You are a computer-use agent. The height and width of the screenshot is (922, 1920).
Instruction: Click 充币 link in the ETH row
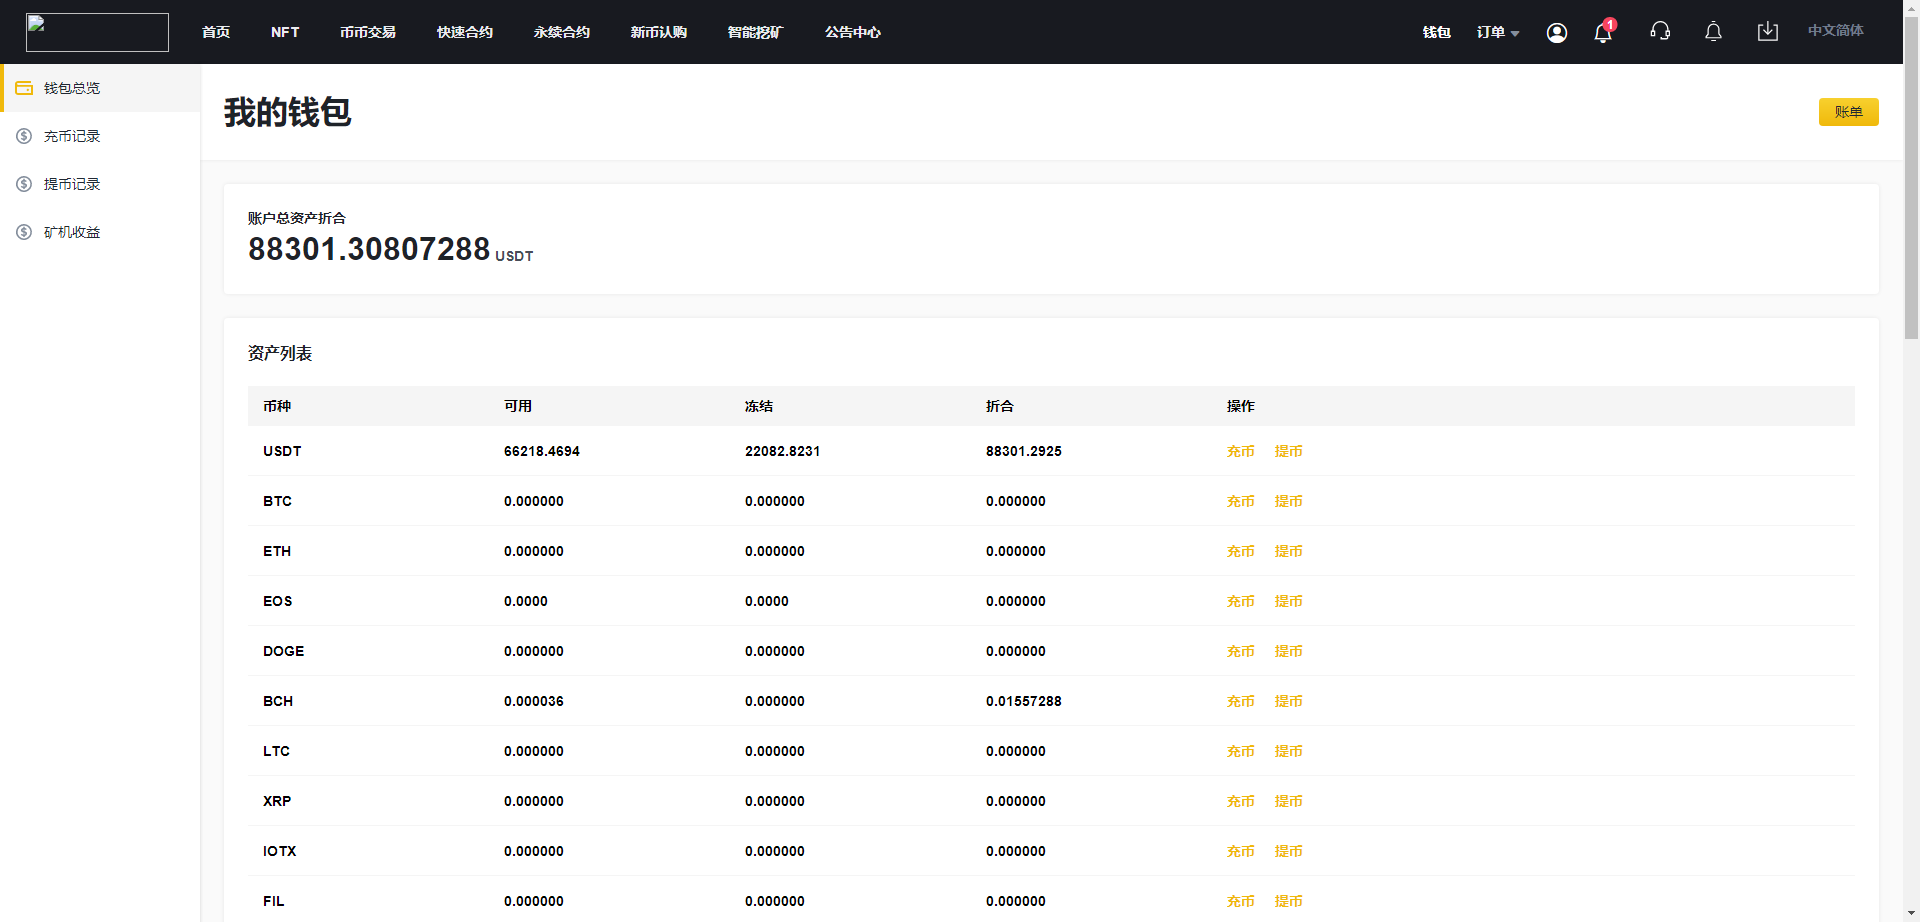click(x=1240, y=551)
